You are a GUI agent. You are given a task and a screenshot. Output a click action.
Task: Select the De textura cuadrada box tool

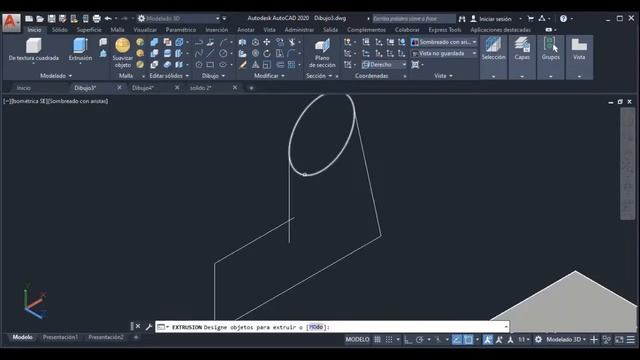click(33, 49)
